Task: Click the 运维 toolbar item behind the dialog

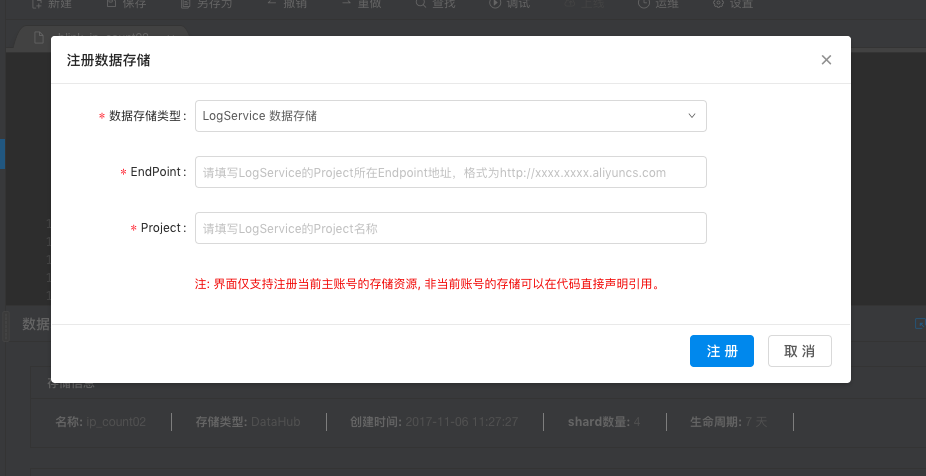Action: pos(658,4)
